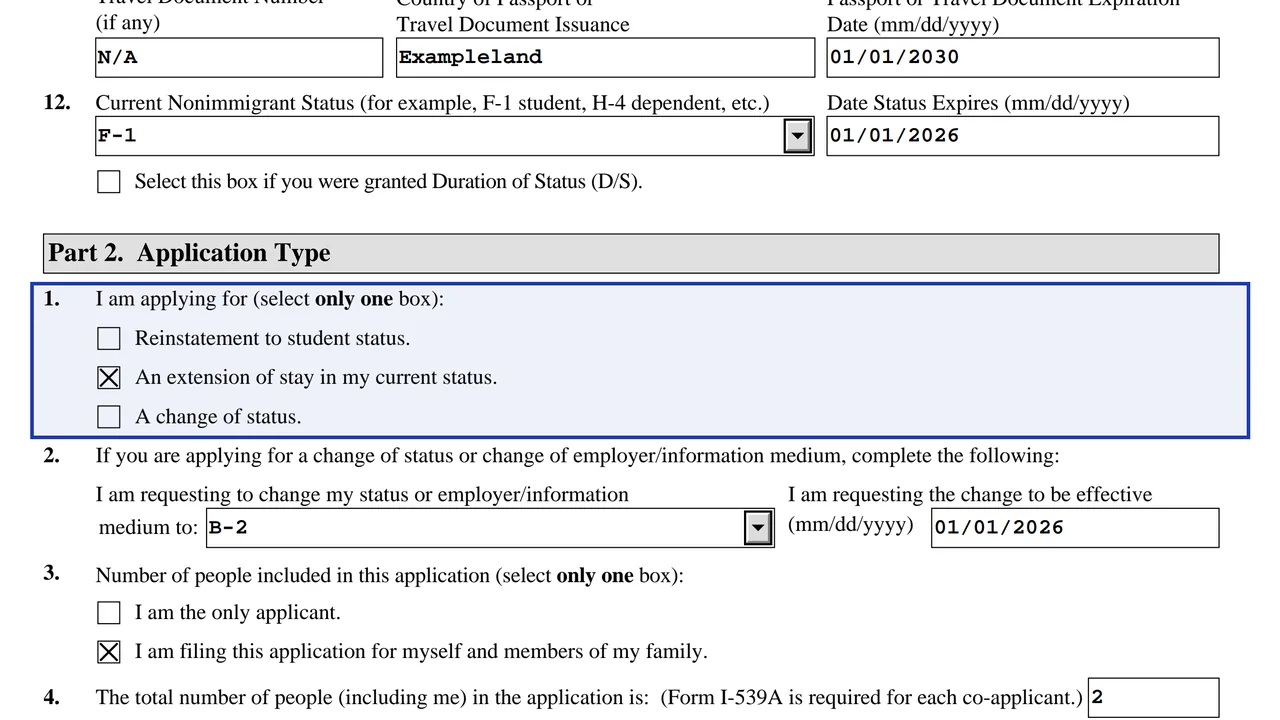
Task: Click passport expiration date field 01/01/2030
Action: click(x=1023, y=58)
